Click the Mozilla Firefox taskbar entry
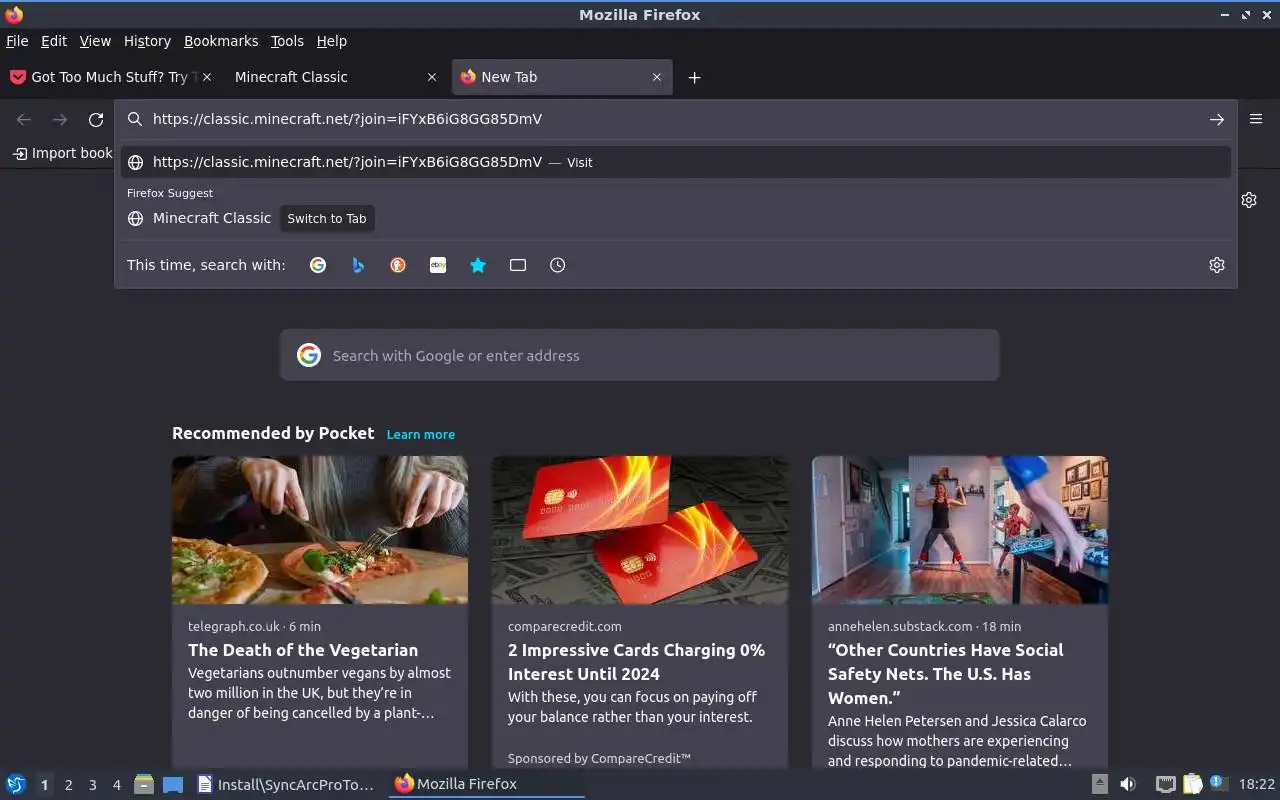Screen dimensions: 1280x800 [486, 784]
